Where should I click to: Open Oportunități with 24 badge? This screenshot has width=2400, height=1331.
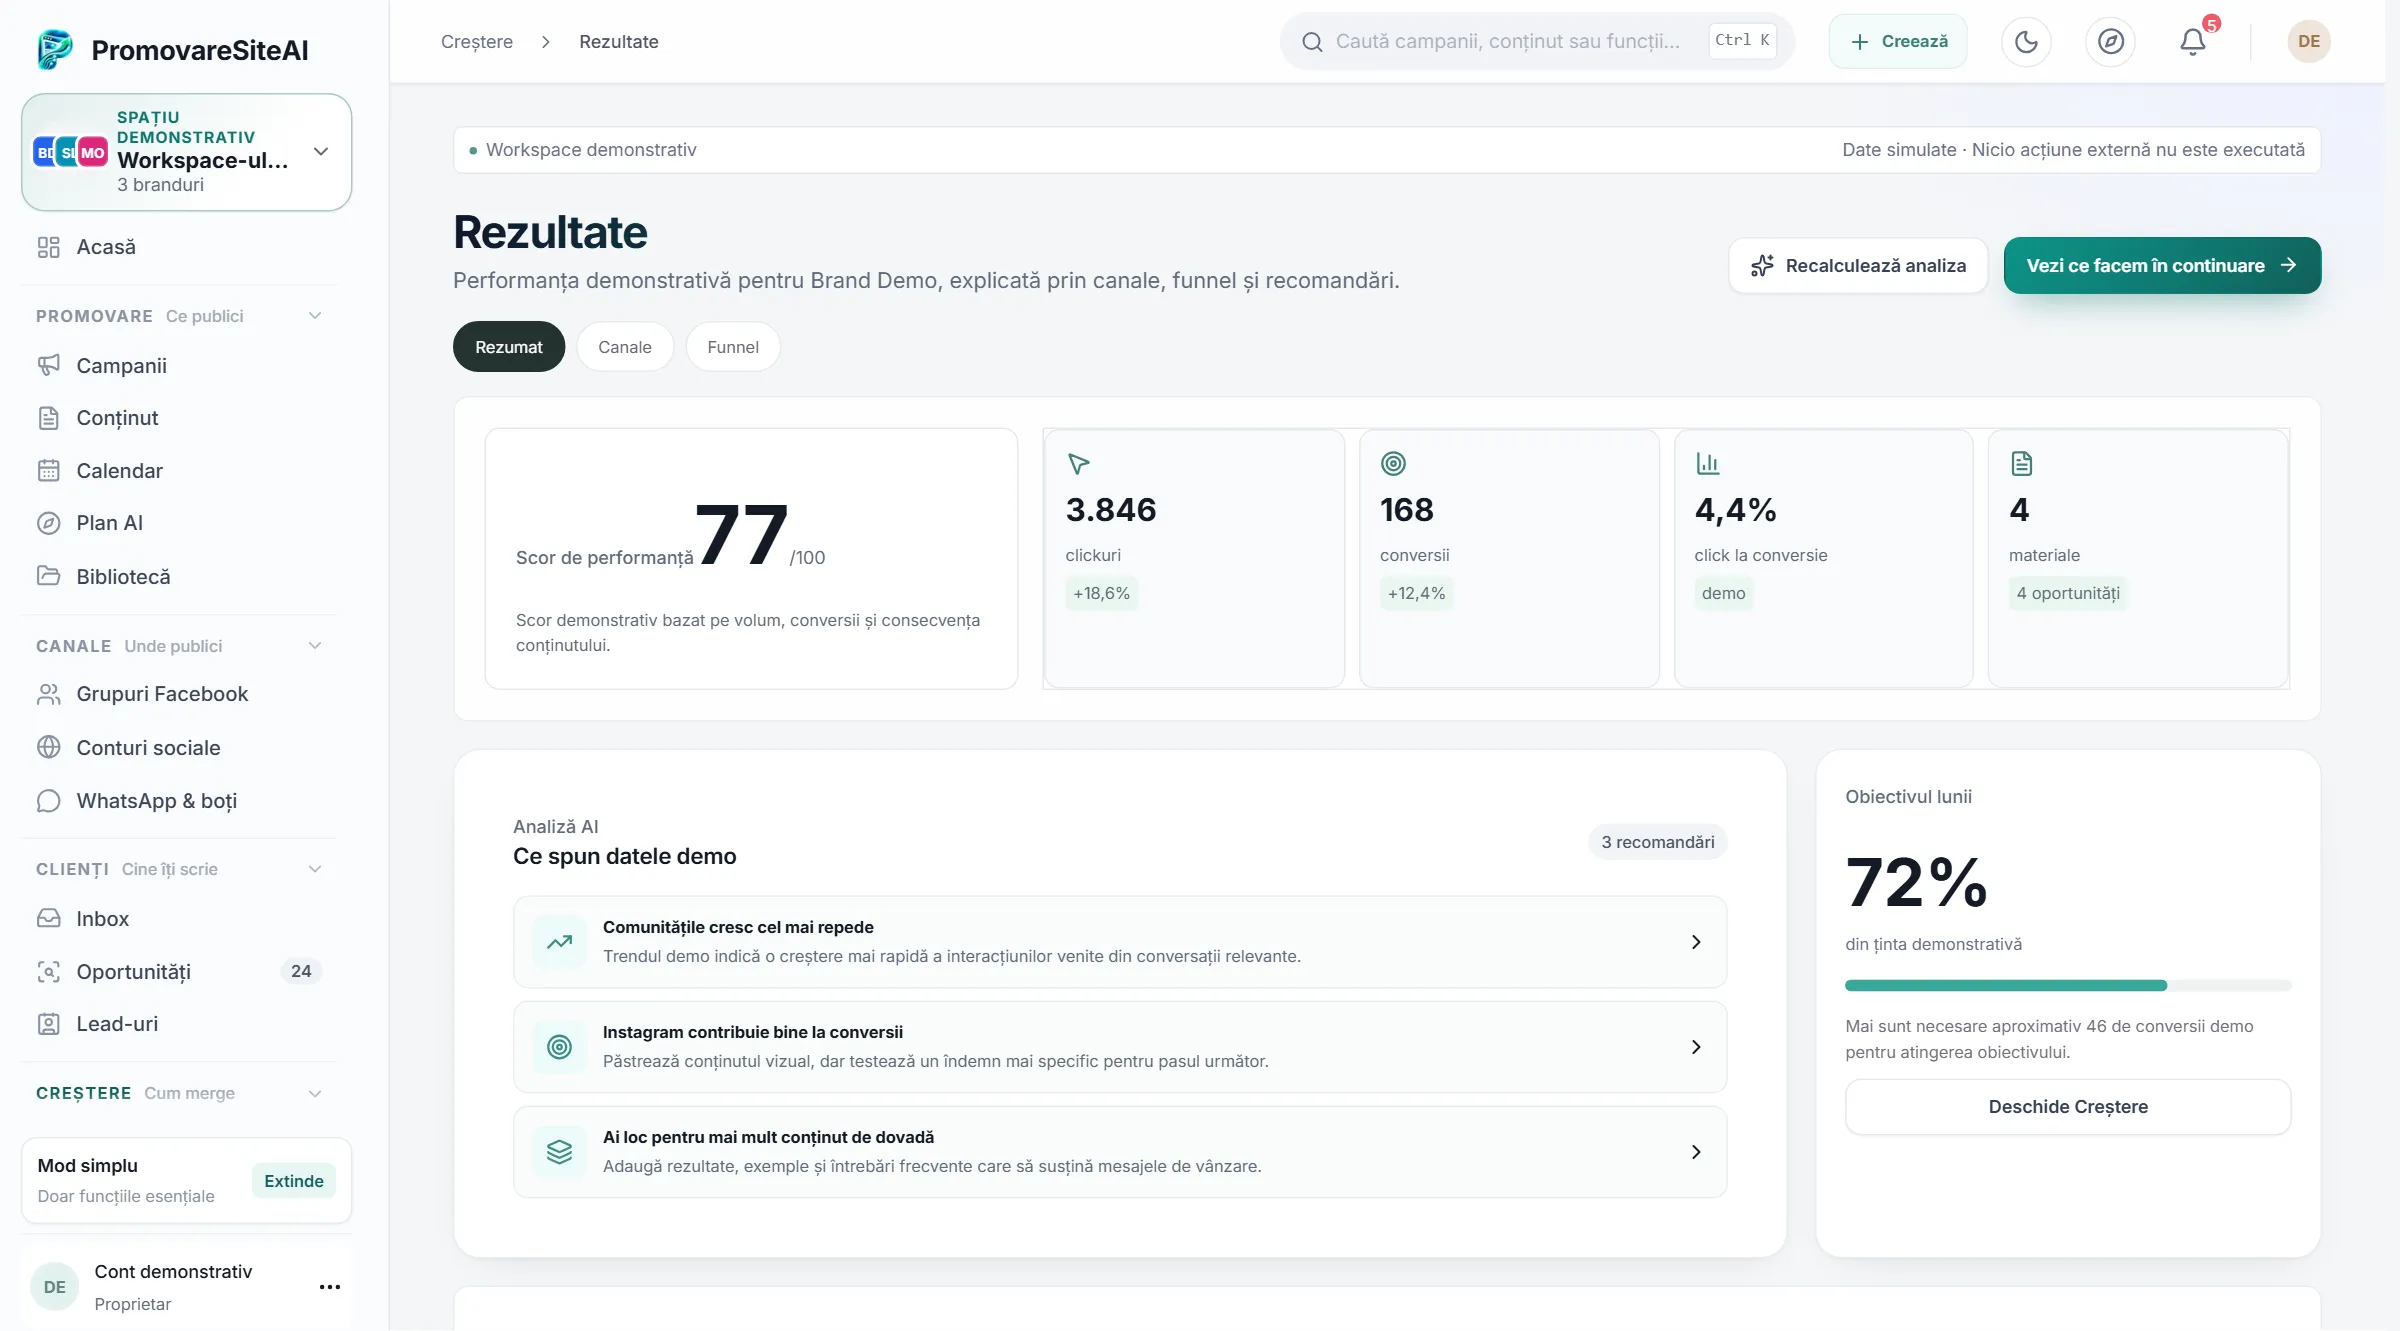(180, 971)
